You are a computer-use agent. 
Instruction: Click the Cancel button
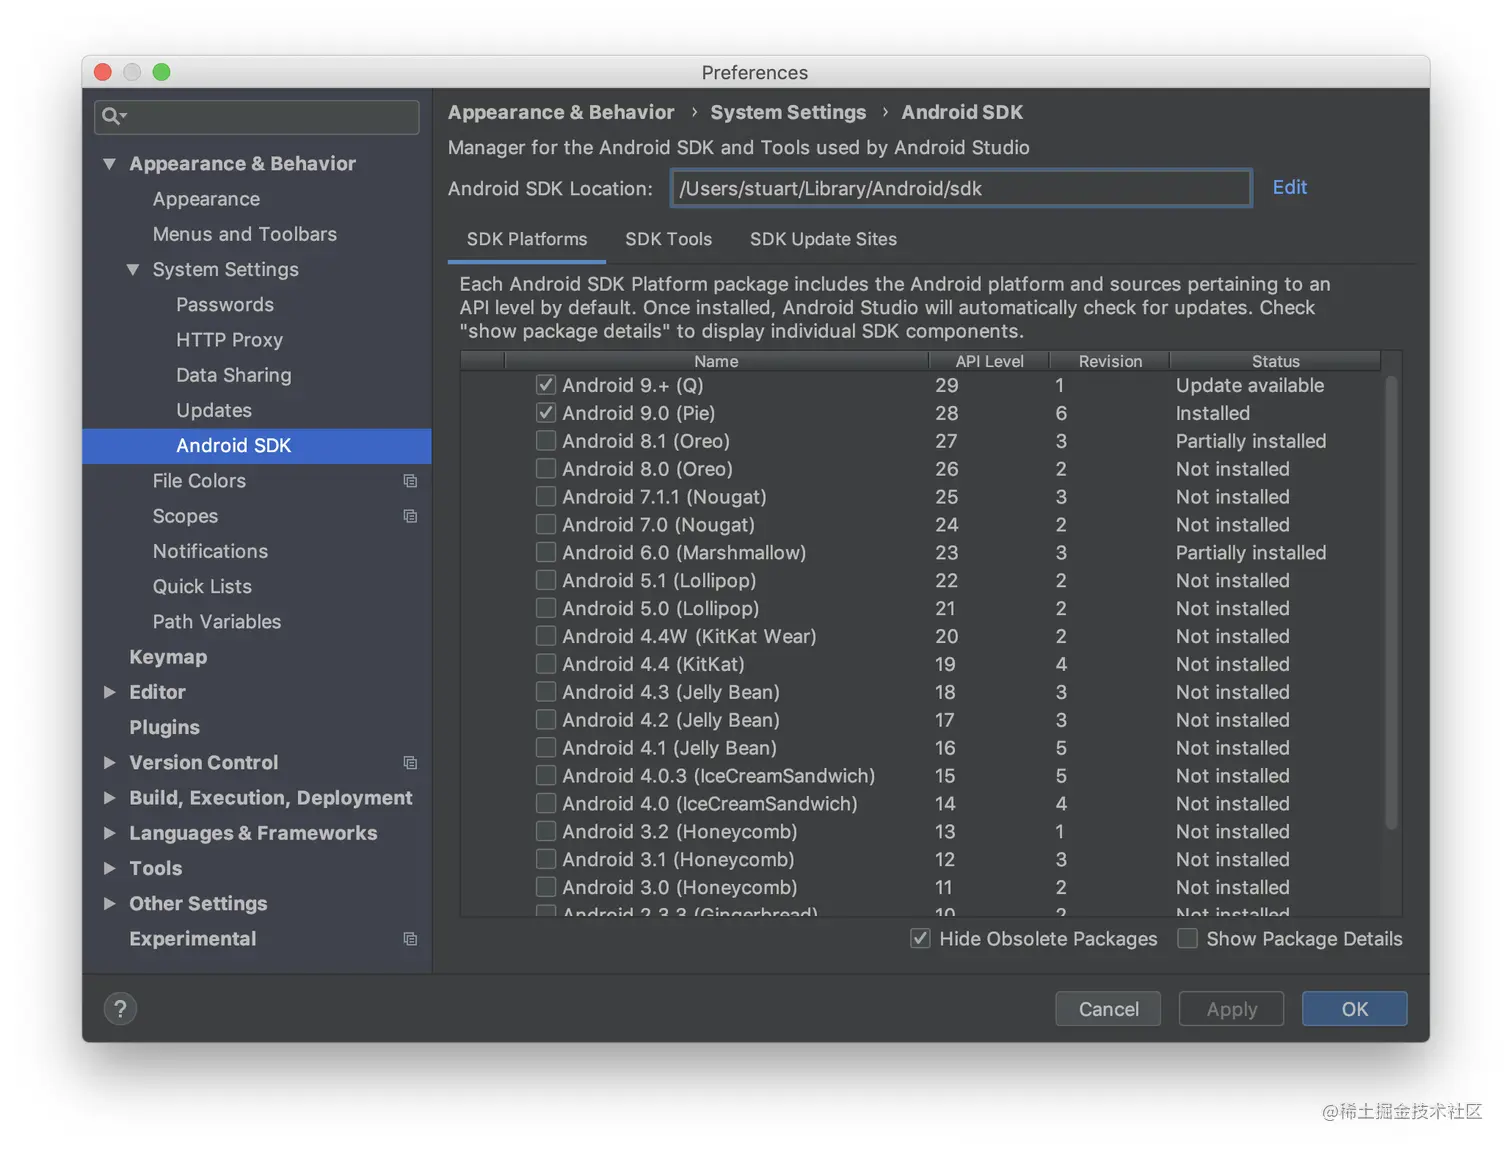[1108, 1009]
